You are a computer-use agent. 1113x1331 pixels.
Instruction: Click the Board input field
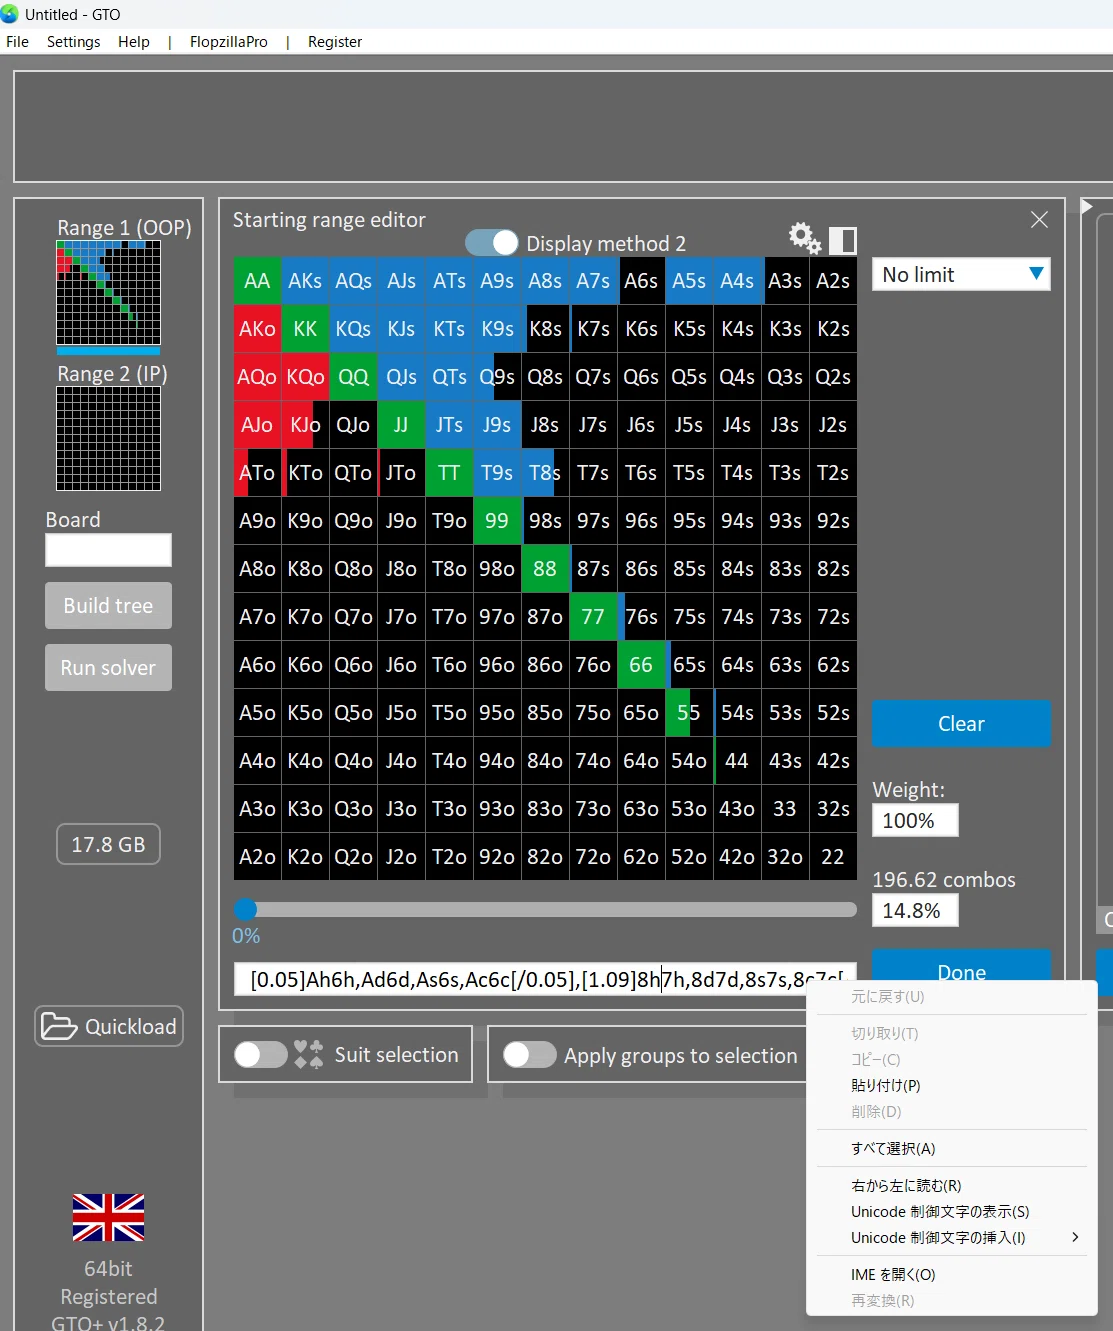click(x=108, y=550)
